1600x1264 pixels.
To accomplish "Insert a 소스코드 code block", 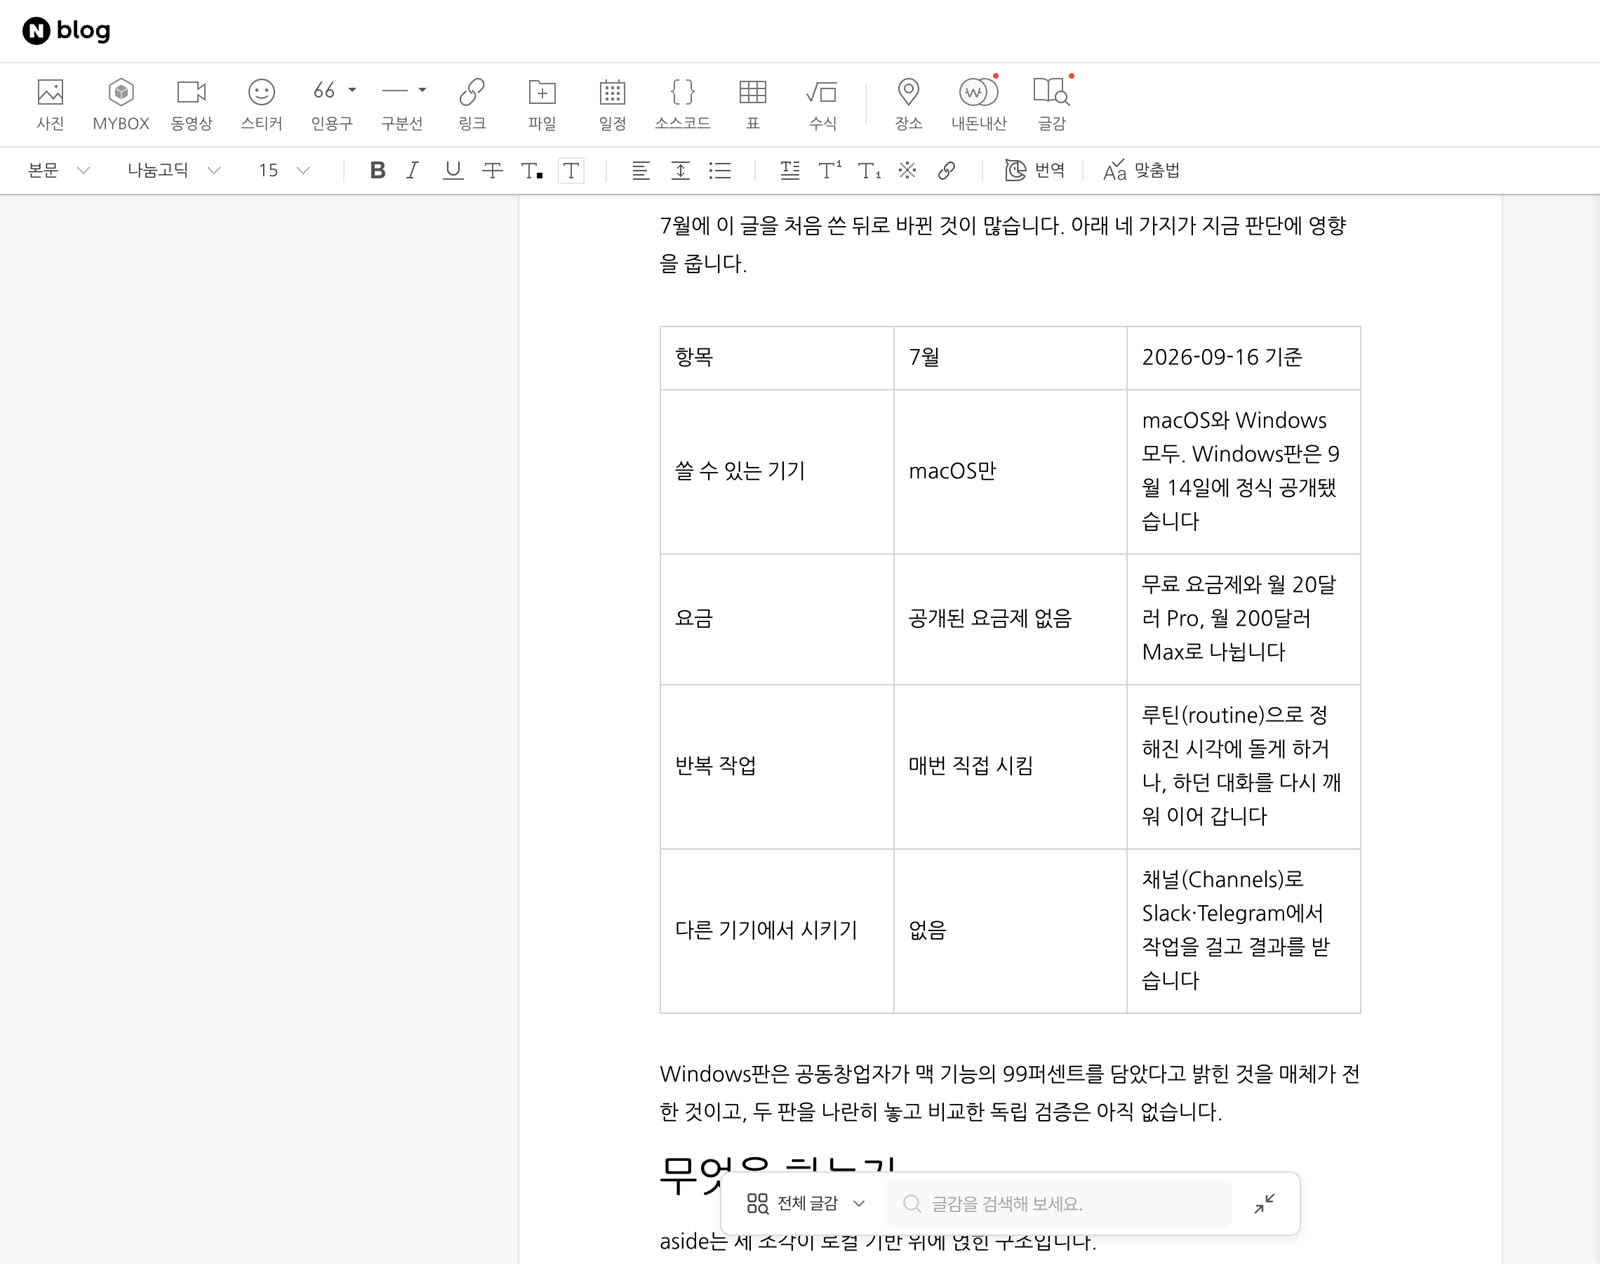I will click(x=682, y=104).
